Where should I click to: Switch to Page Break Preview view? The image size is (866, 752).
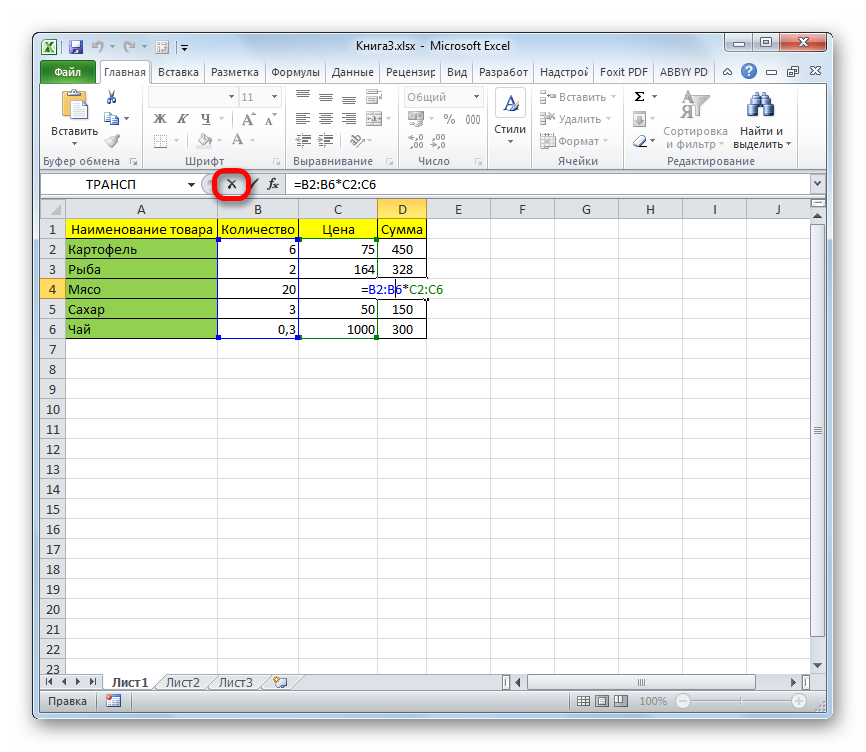(622, 702)
